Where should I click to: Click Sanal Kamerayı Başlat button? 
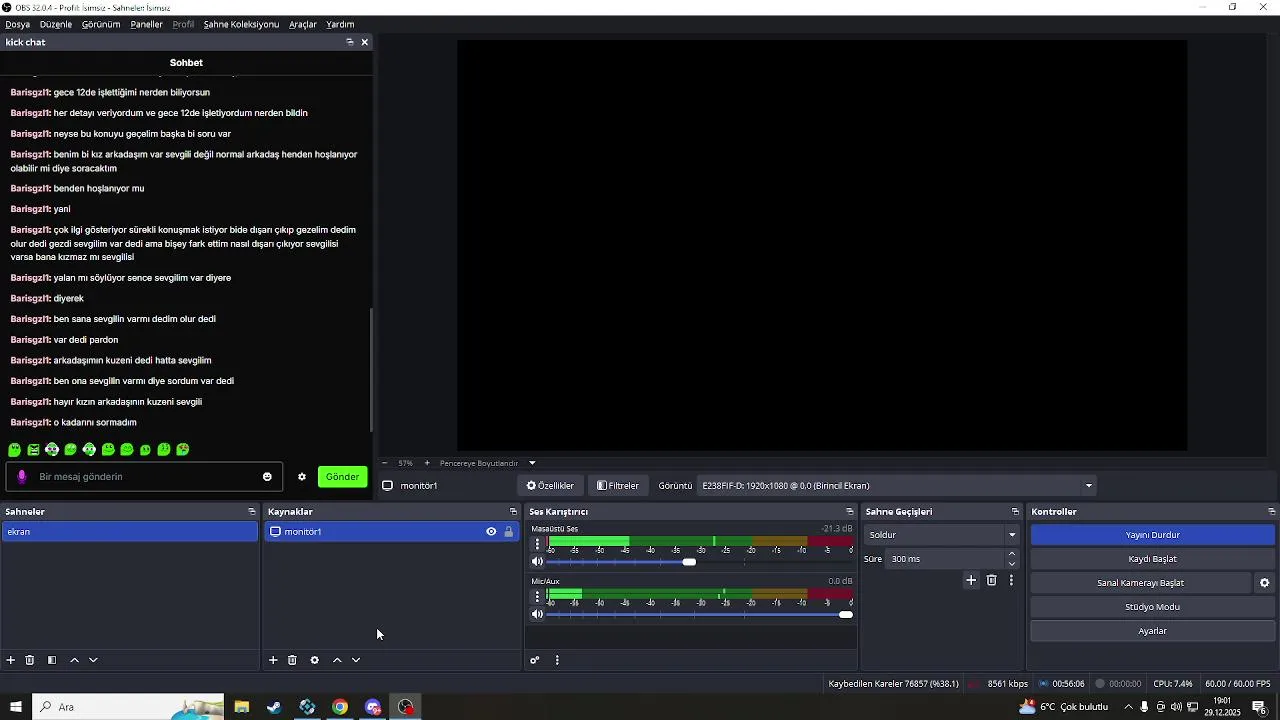(1141, 583)
